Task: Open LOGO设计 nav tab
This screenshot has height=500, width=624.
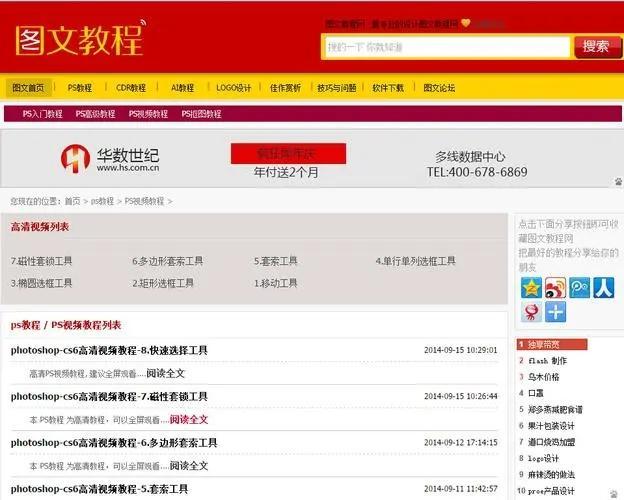Action: tap(234, 88)
